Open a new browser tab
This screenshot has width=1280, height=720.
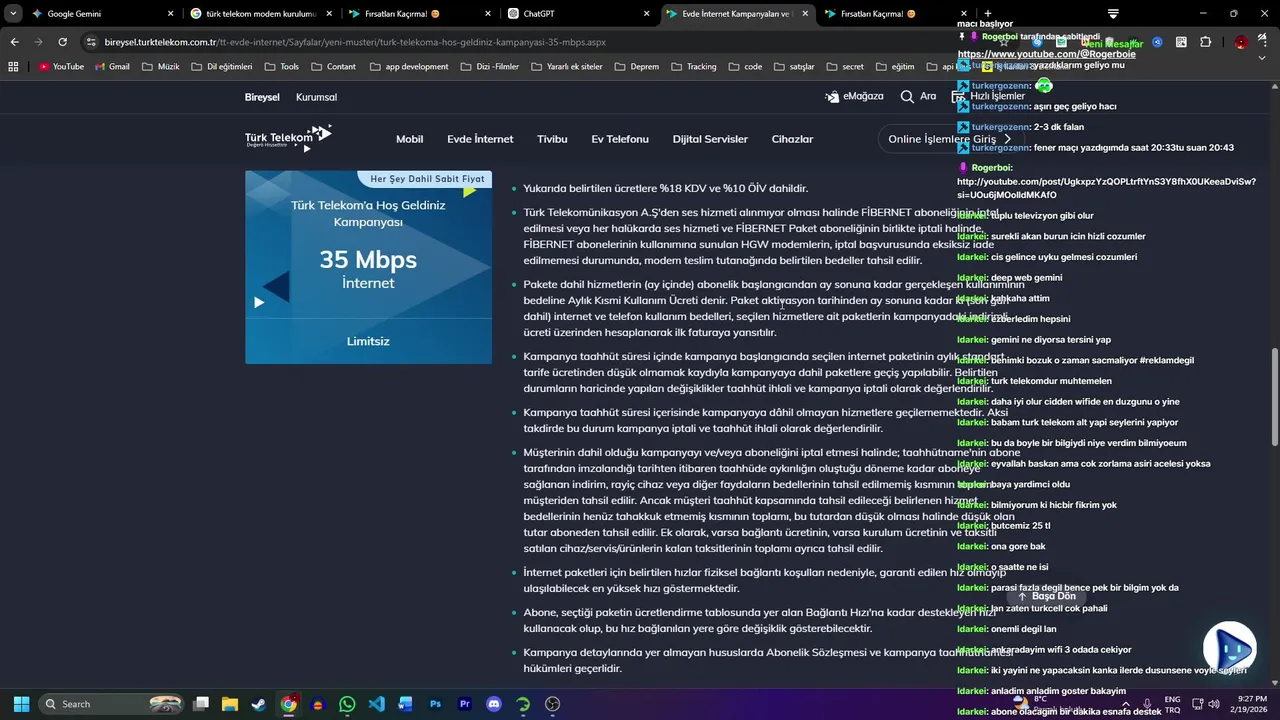(x=988, y=14)
